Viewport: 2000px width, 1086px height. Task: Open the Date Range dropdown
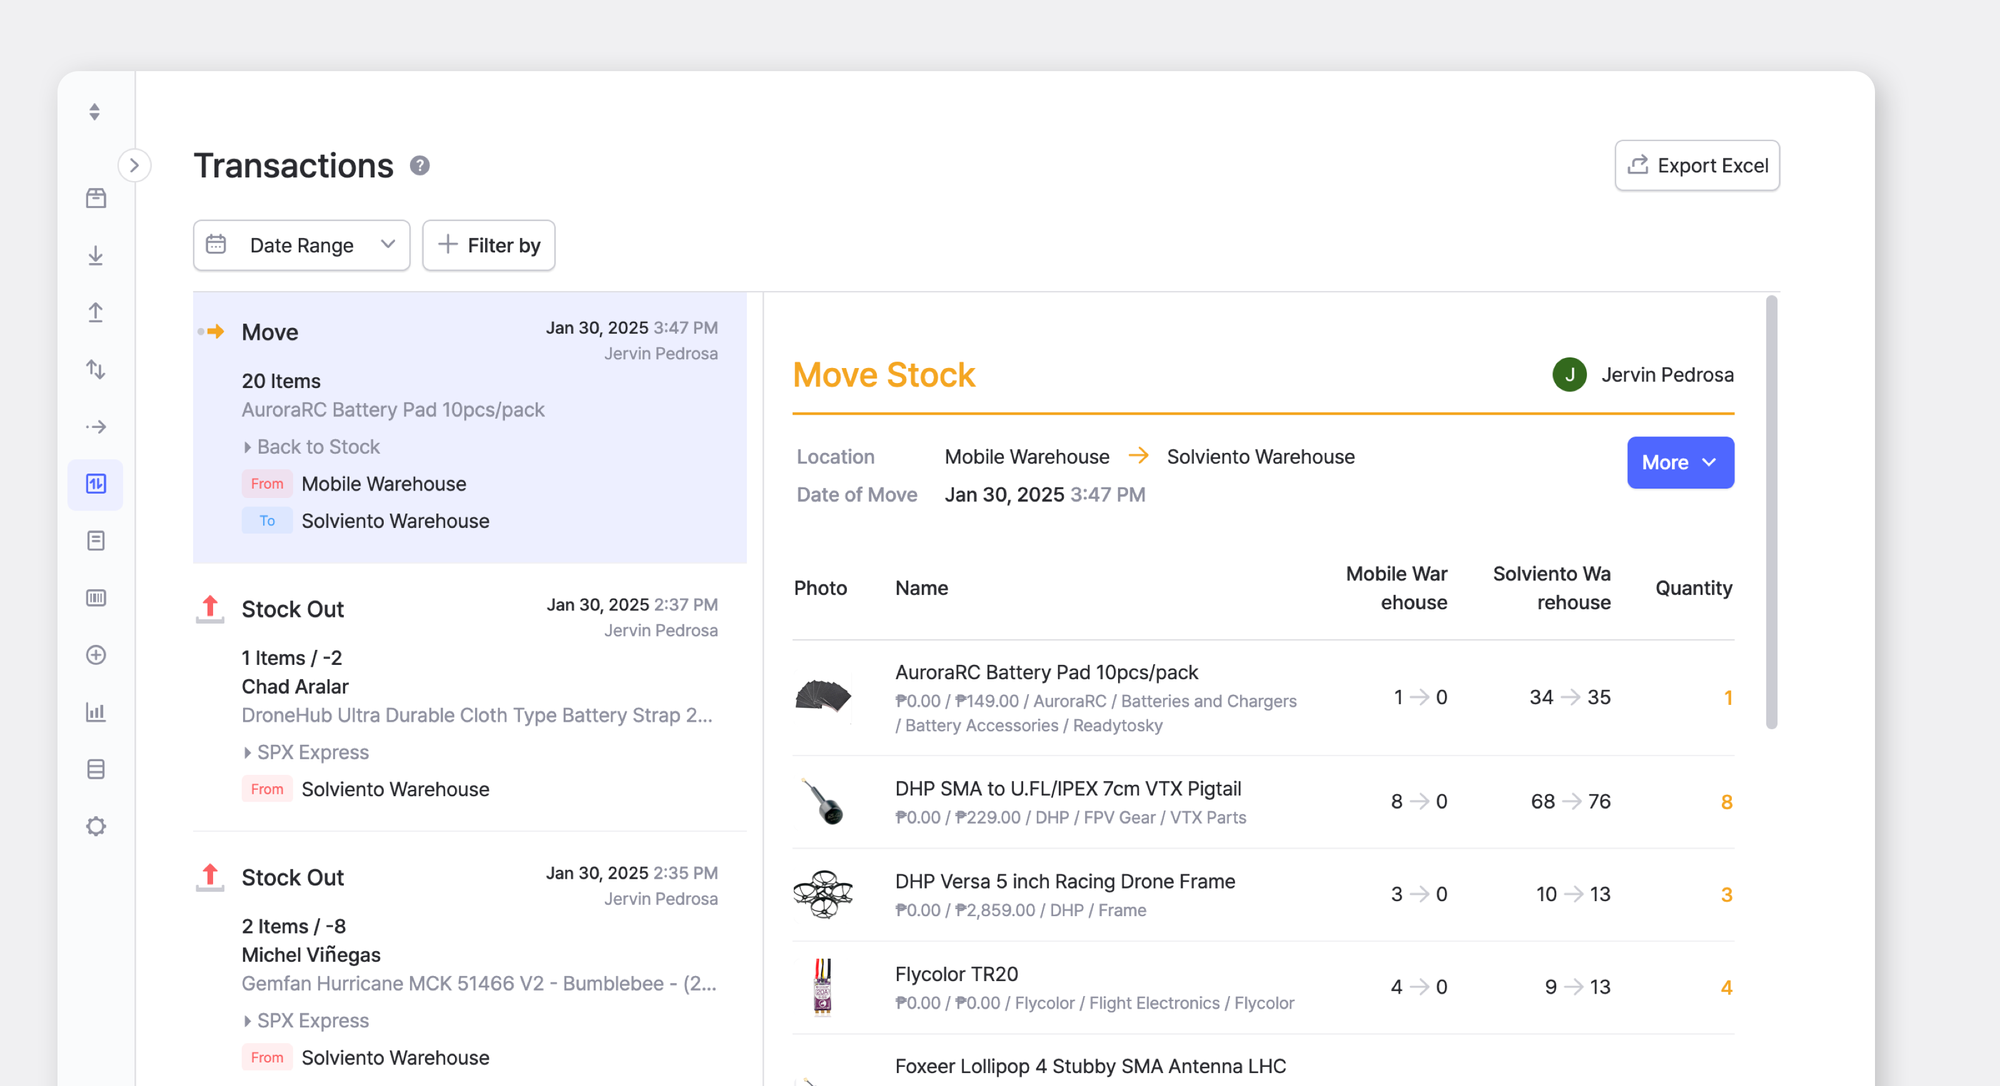(x=301, y=245)
